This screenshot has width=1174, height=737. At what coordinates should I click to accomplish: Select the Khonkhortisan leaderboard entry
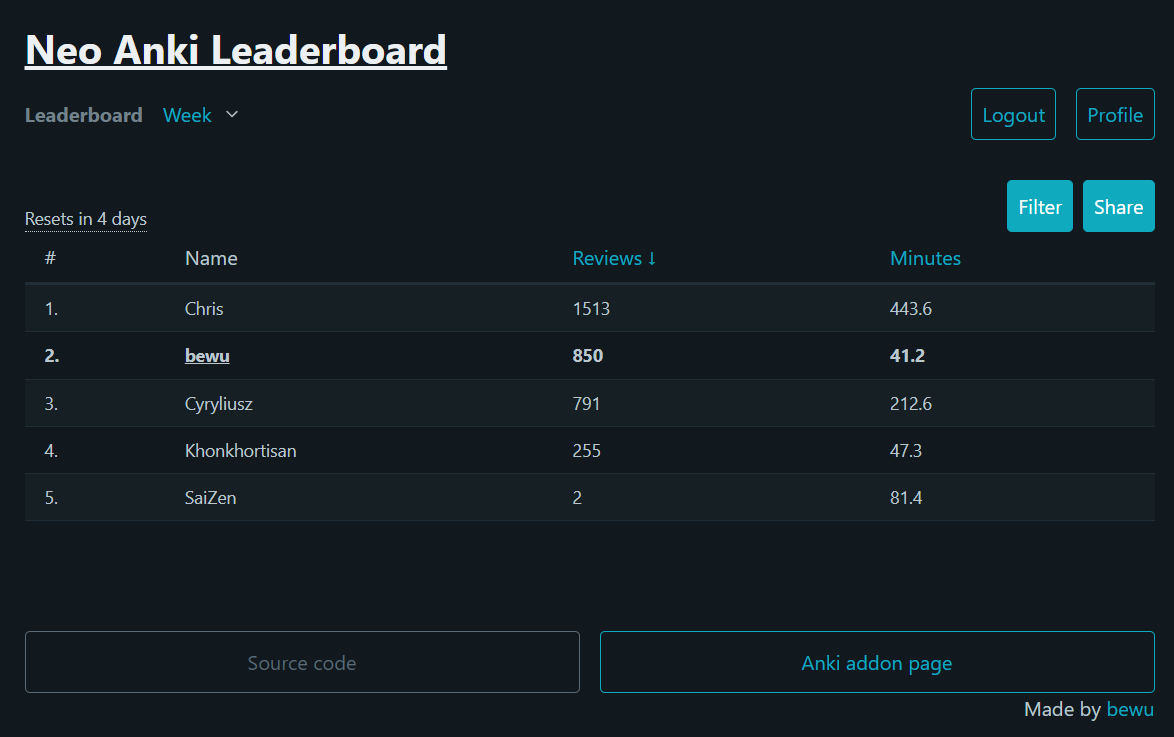coord(240,451)
